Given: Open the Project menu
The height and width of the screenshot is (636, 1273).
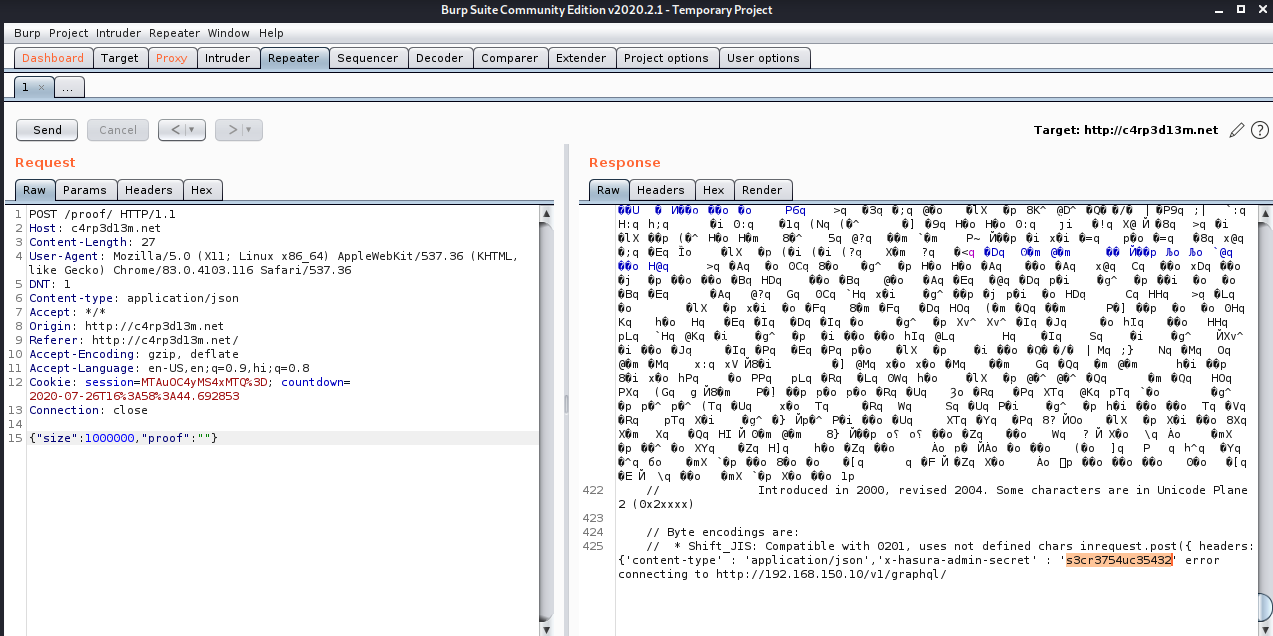Looking at the screenshot, I should click(x=69, y=33).
